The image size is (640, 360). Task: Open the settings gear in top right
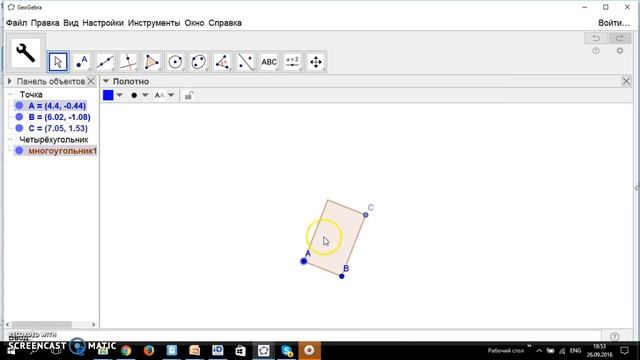[x=620, y=51]
